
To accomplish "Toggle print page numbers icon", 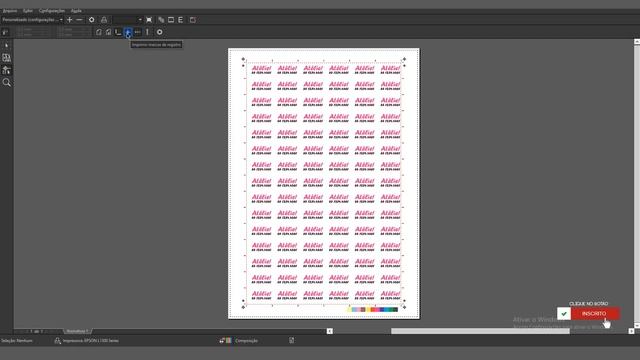I will coord(109,32).
